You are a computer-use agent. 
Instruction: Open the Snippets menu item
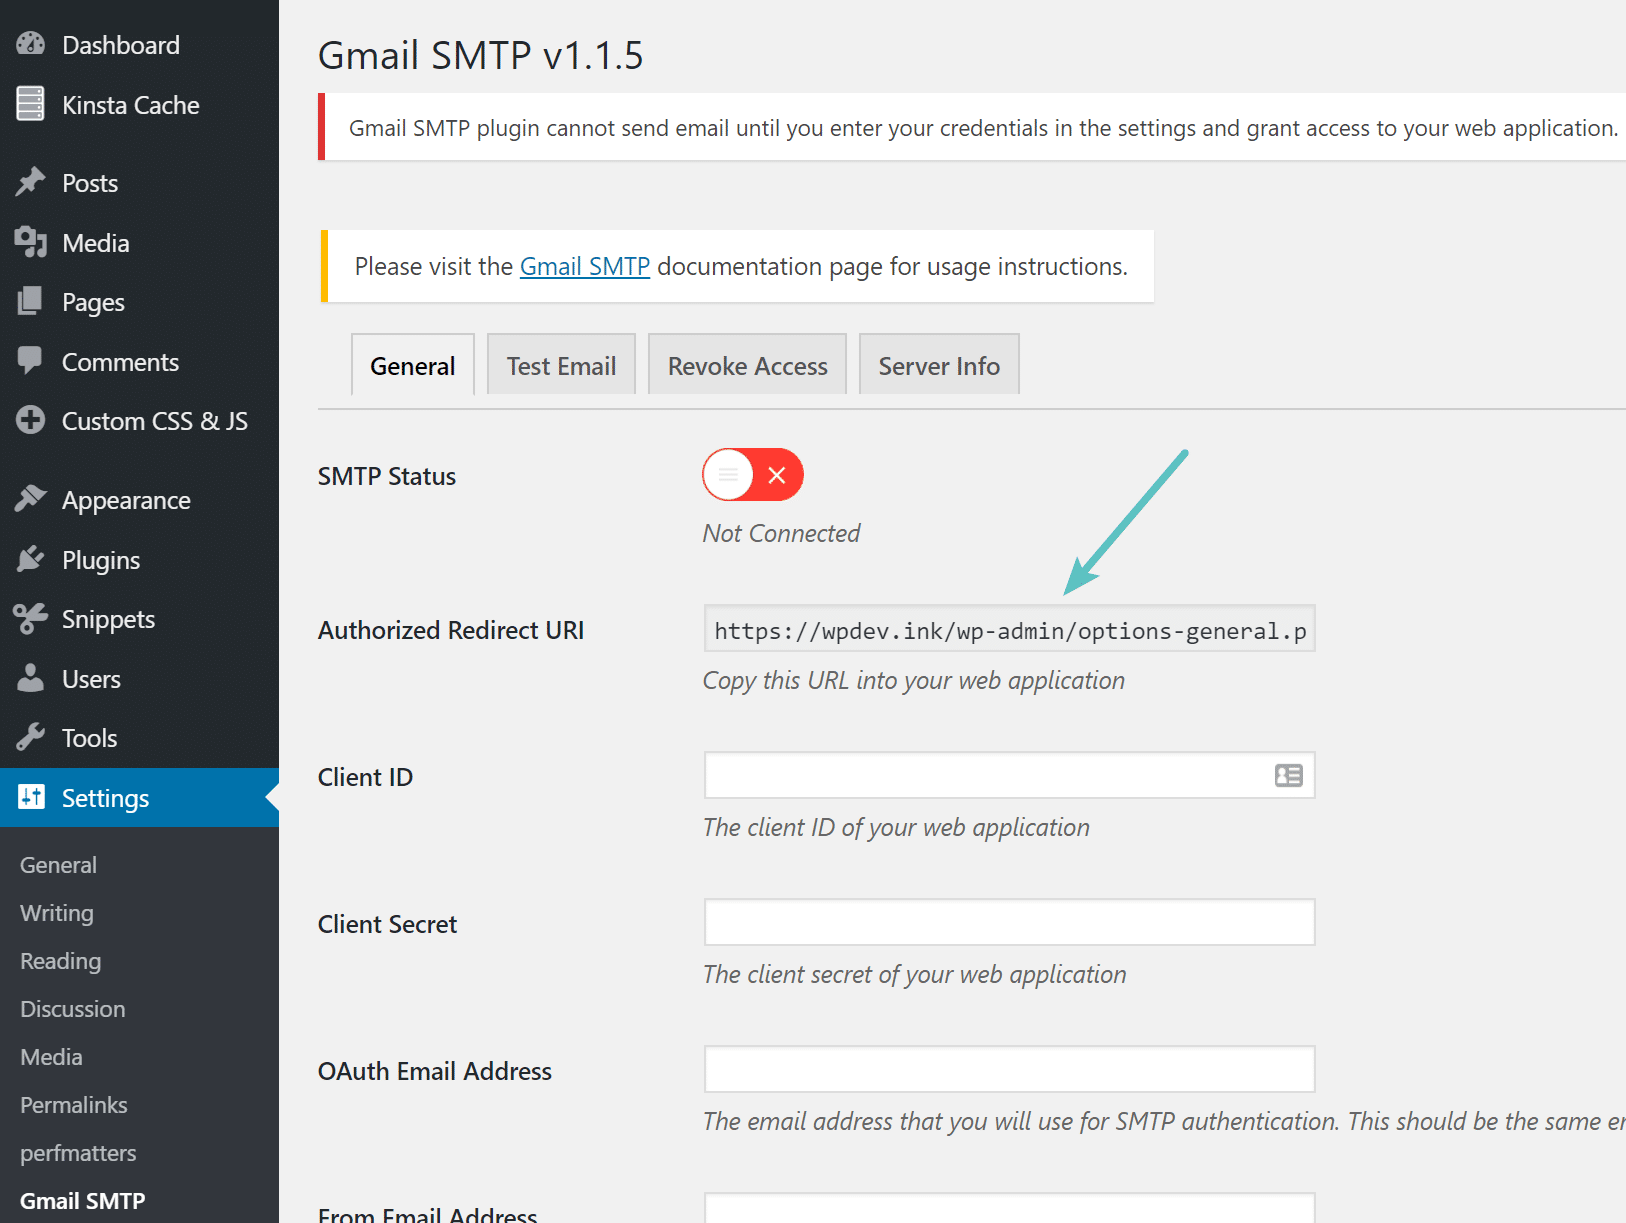(x=108, y=619)
